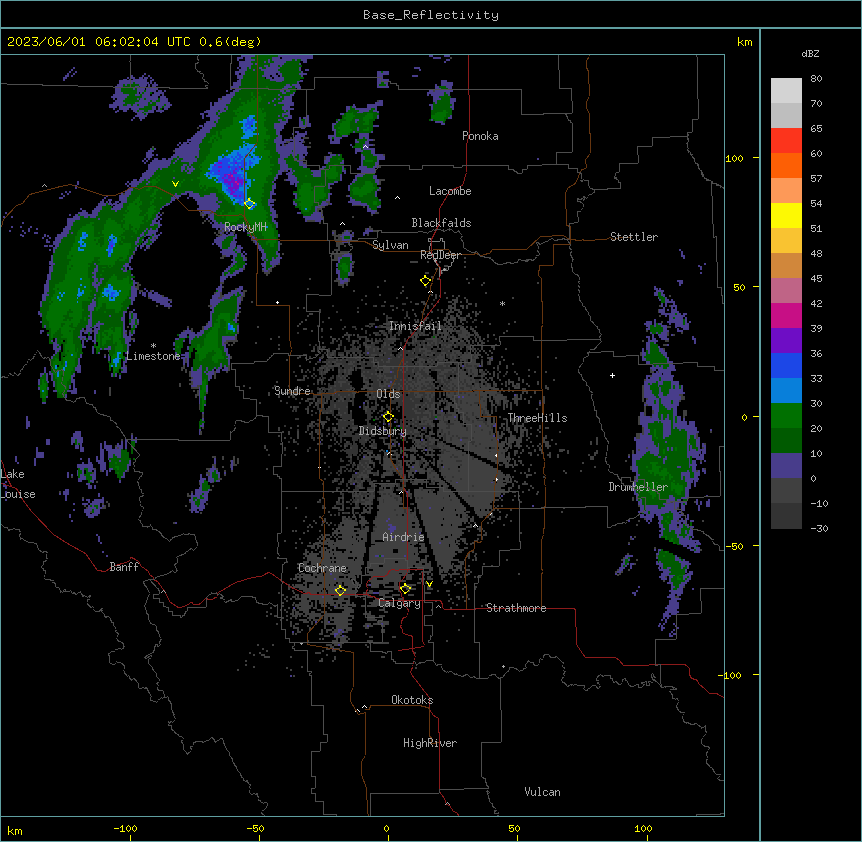The height and width of the screenshot is (842, 862).
Task: Click the Calgary city label
Action: point(400,603)
